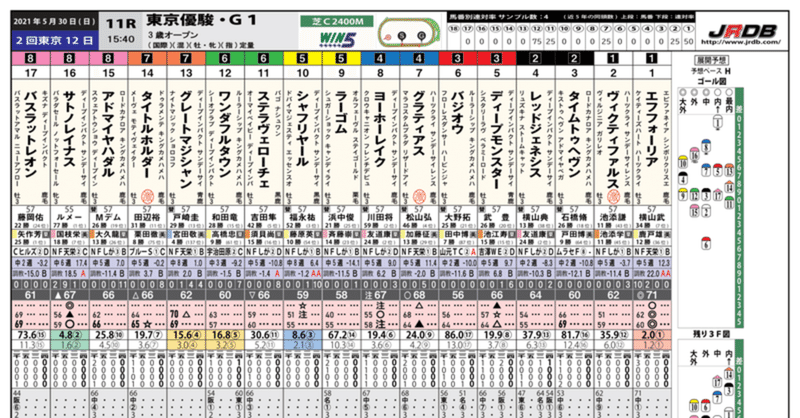The image size is (800, 418).
Task: Click the oval racecourse diagram icon
Action: click(x=409, y=32)
